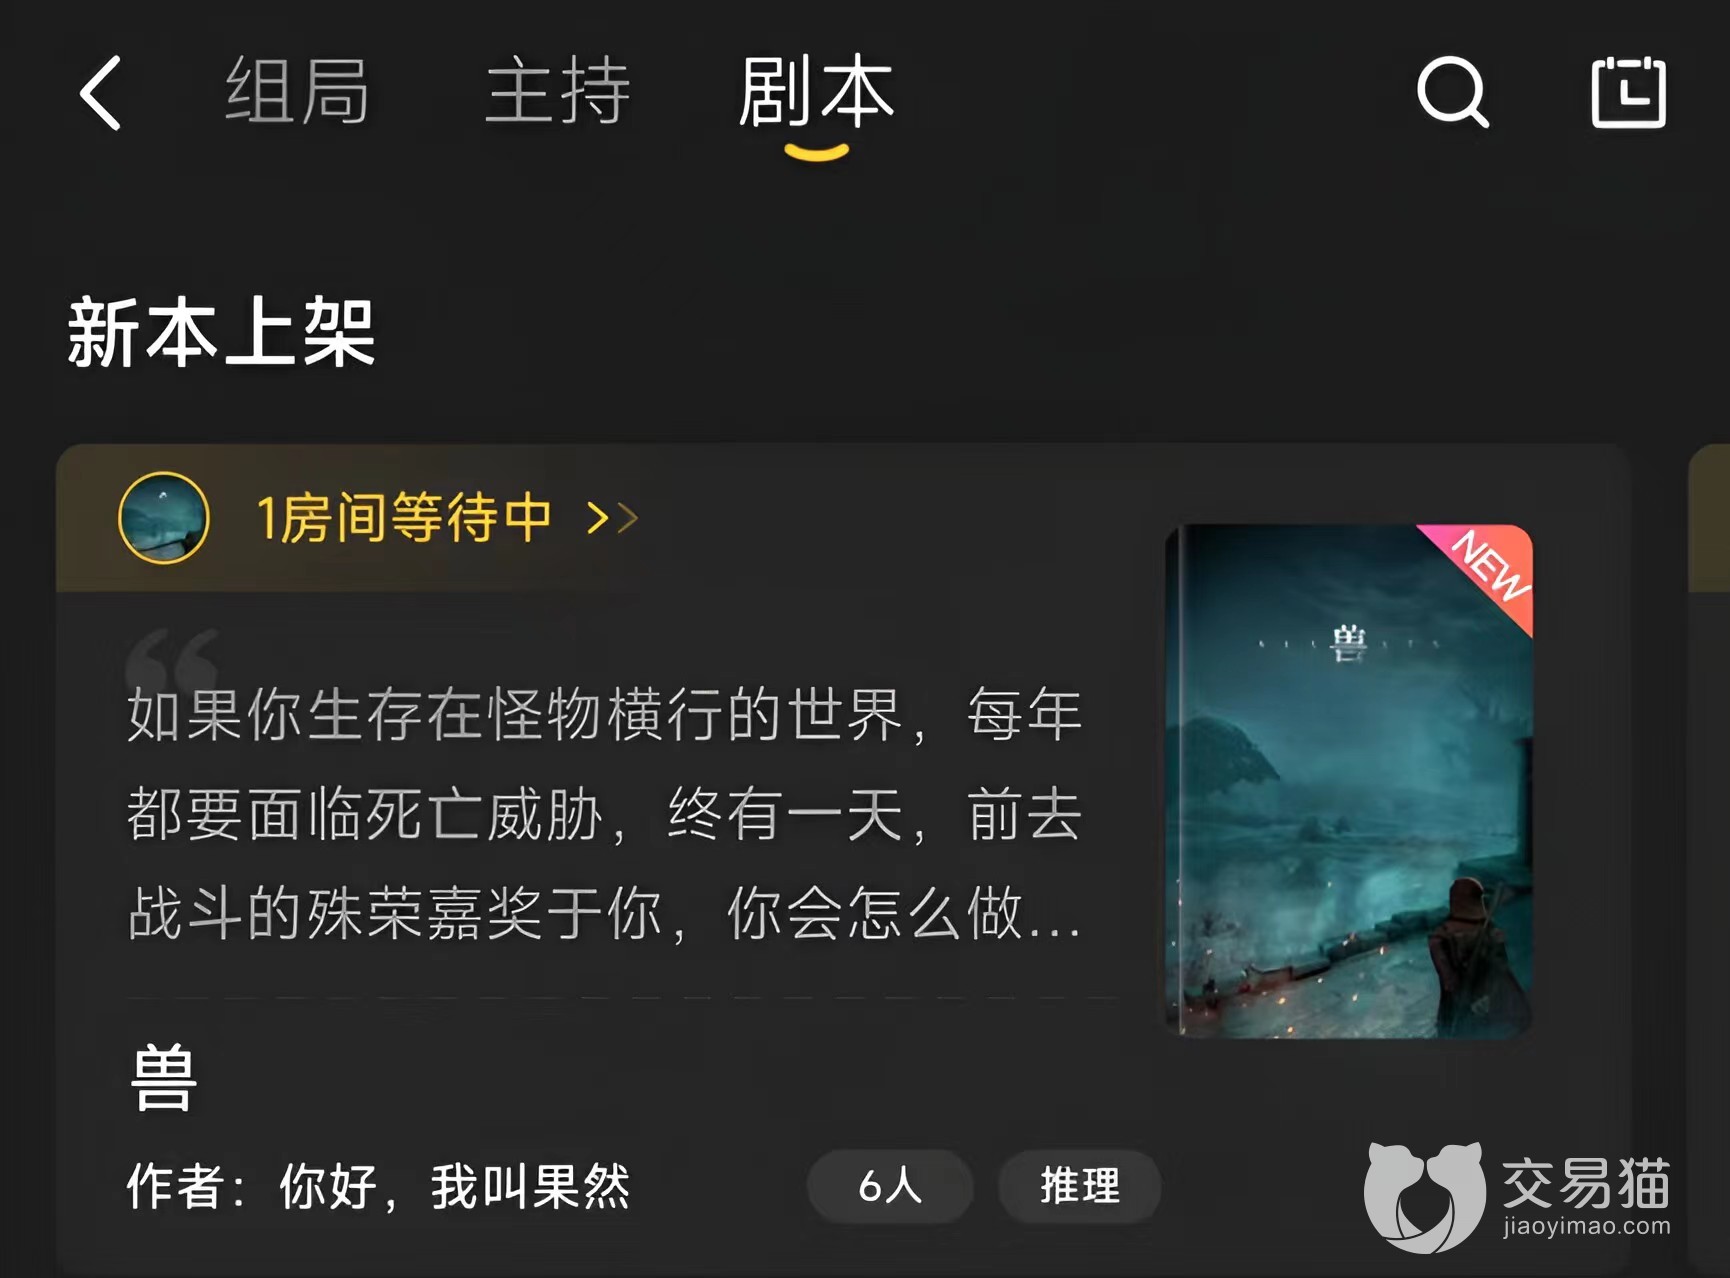Switch to the 主持 tab
Viewport: 1730px width, 1278px height.
click(557, 91)
